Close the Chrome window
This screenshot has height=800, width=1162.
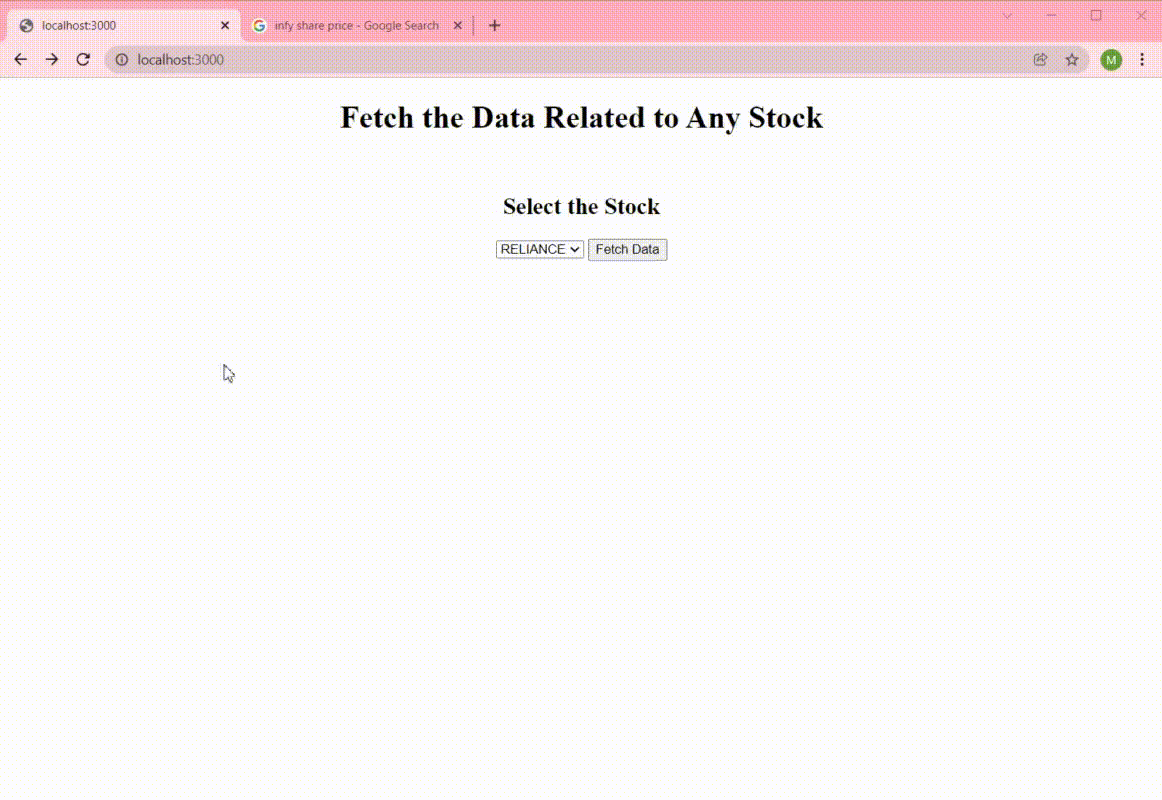tap(1141, 15)
